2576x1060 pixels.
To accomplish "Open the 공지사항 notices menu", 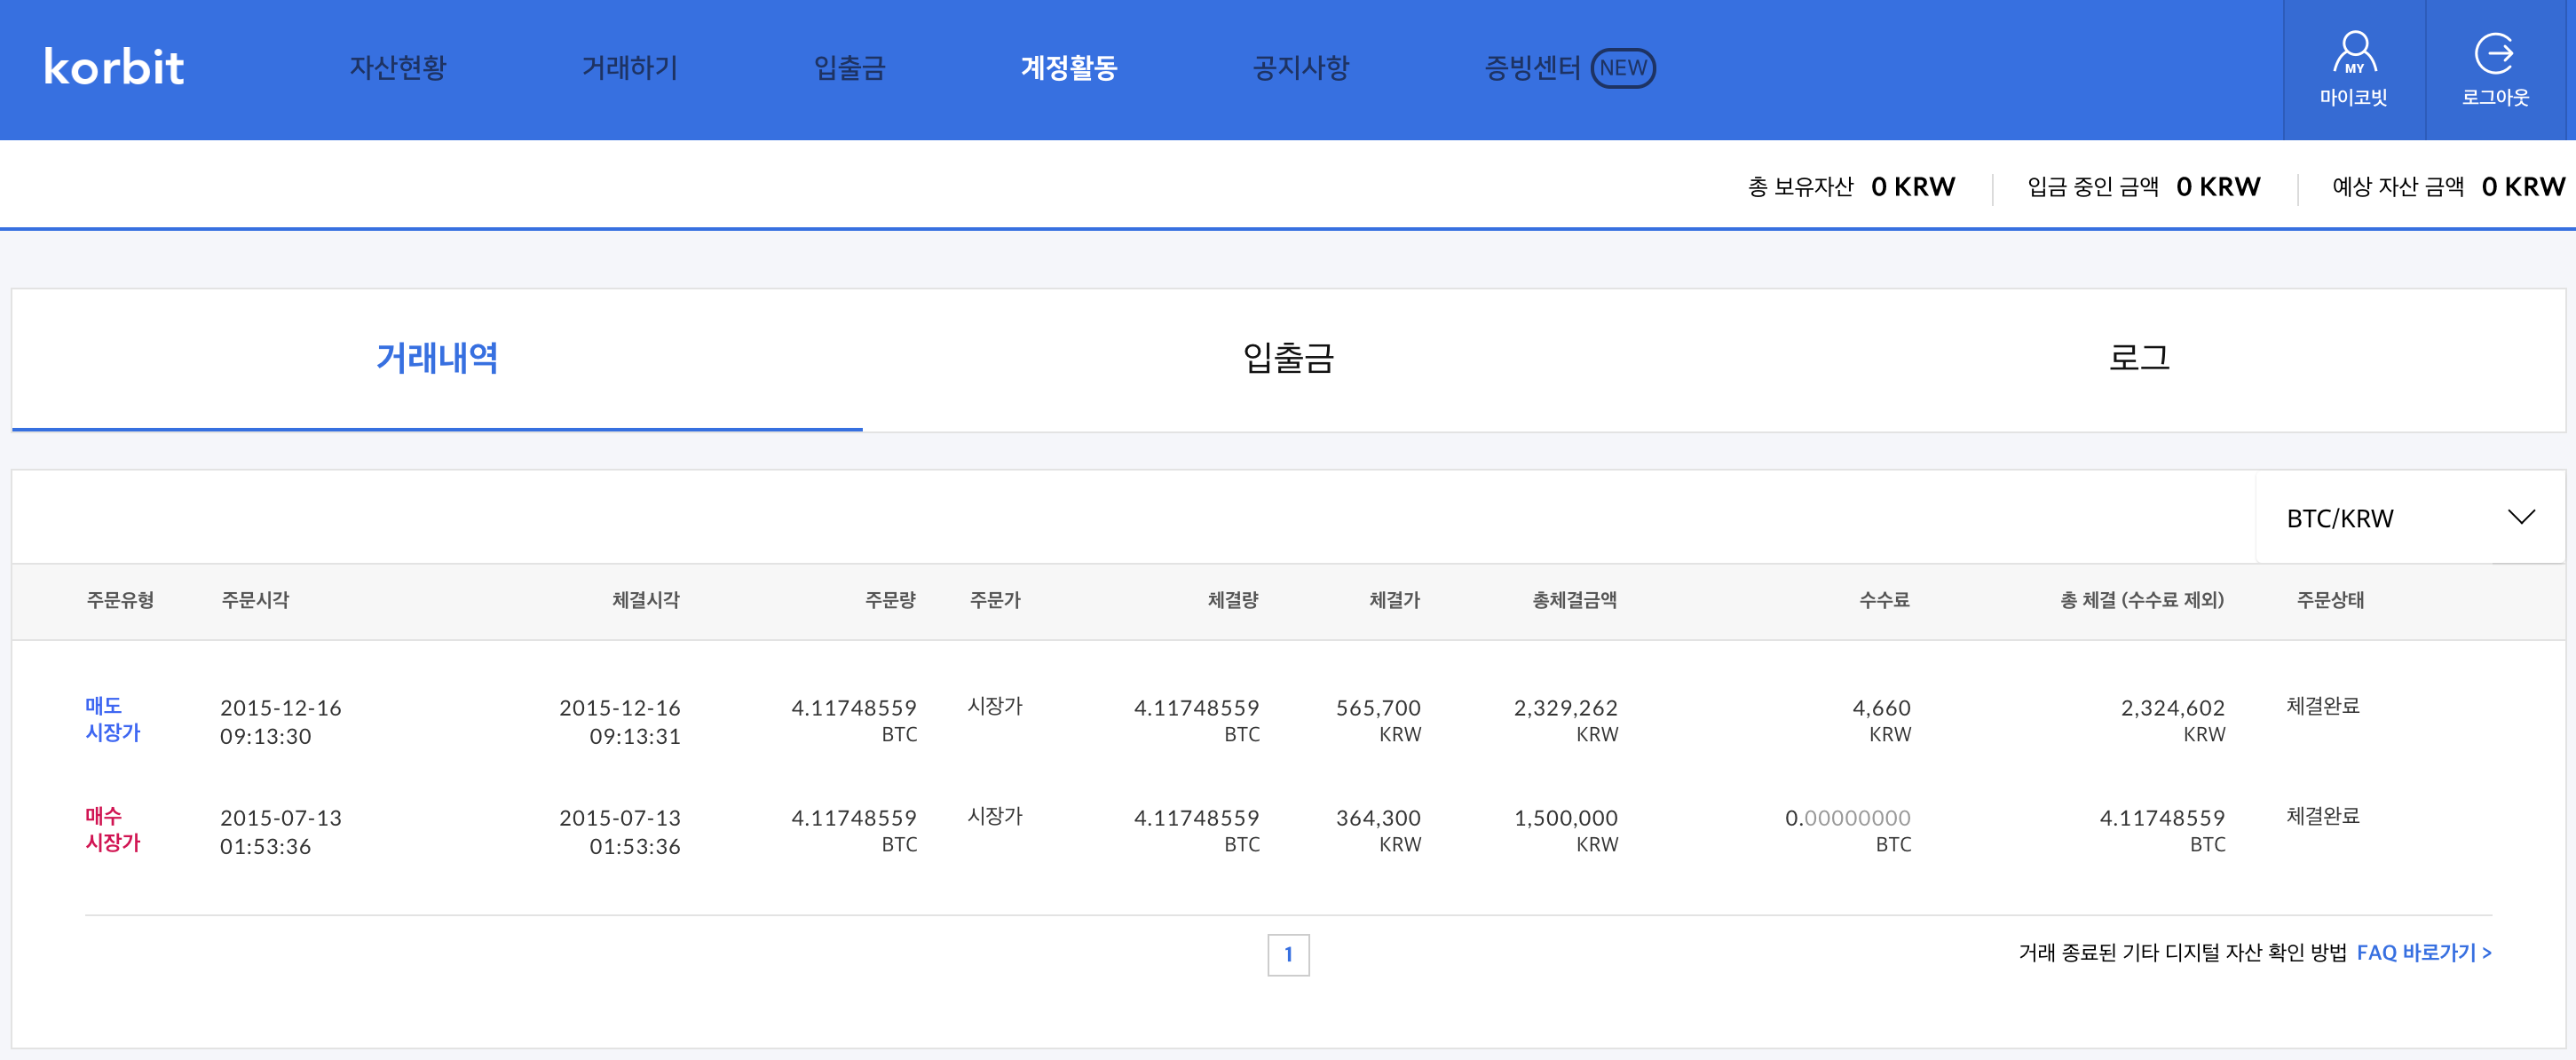I will point(1300,68).
